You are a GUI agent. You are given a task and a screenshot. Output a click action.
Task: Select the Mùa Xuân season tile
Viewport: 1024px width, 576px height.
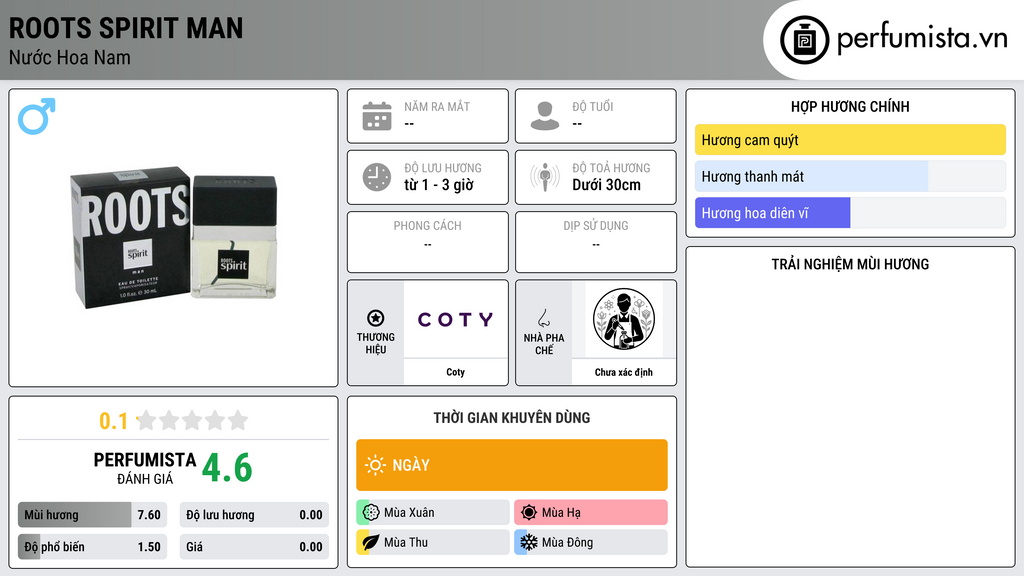tap(433, 513)
